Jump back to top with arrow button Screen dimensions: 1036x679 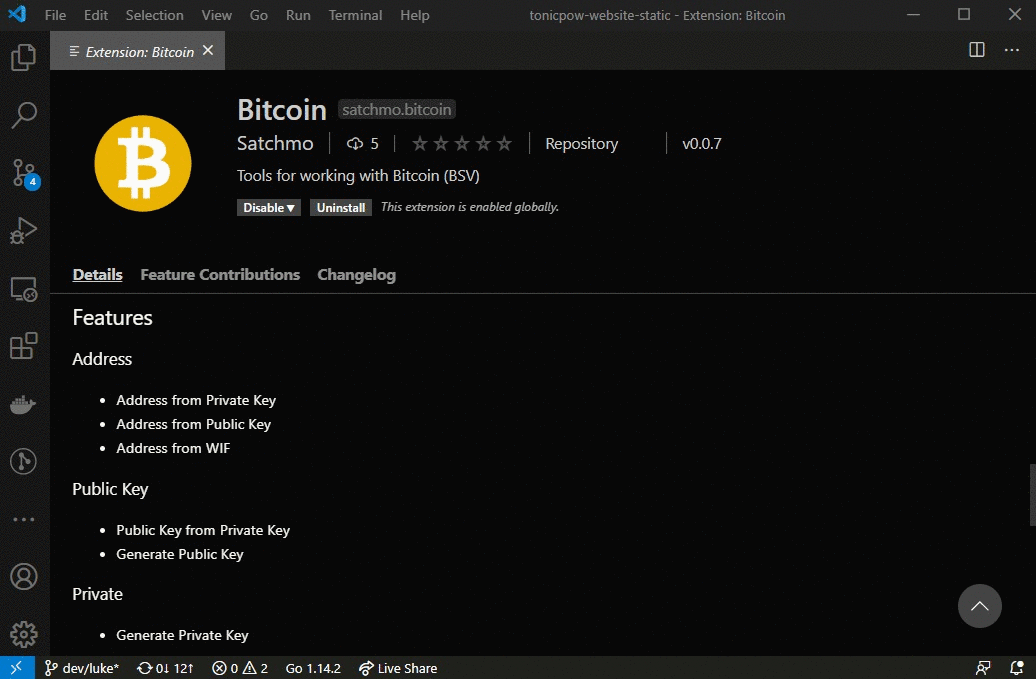pyautogui.click(x=980, y=606)
